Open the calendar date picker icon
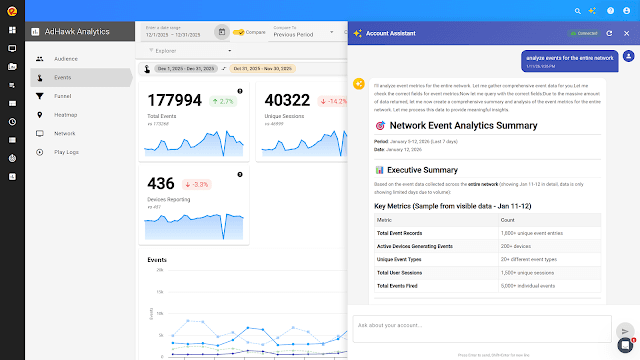 (222, 32)
